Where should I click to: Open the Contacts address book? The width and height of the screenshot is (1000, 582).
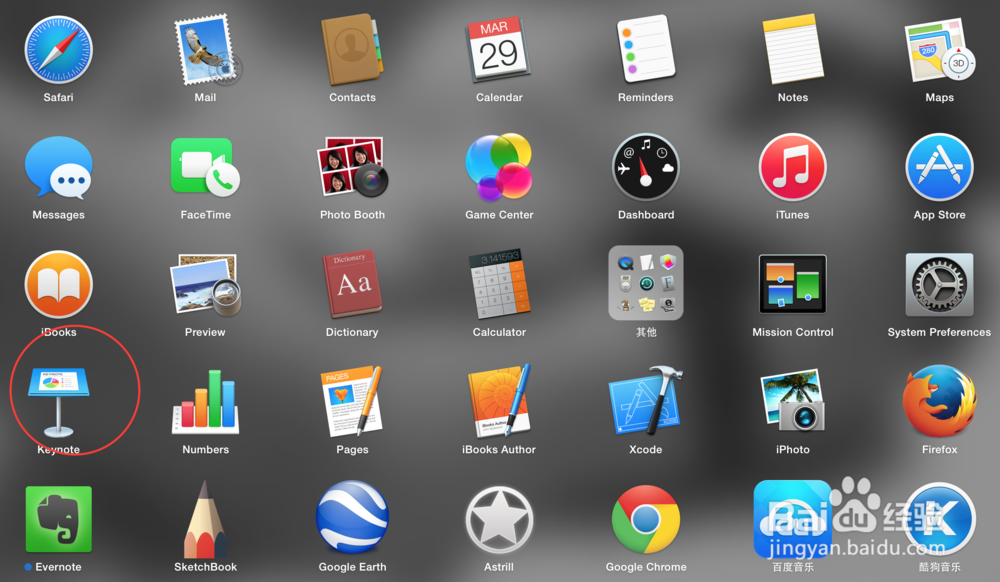coord(352,50)
